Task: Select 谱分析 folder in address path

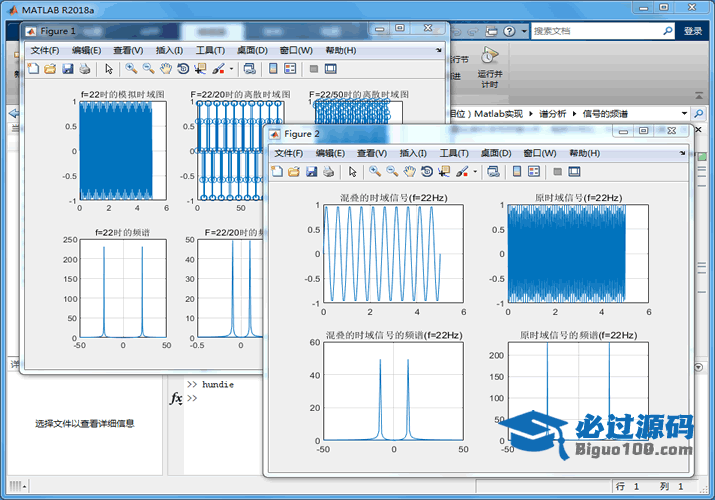Action: pos(553,113)
